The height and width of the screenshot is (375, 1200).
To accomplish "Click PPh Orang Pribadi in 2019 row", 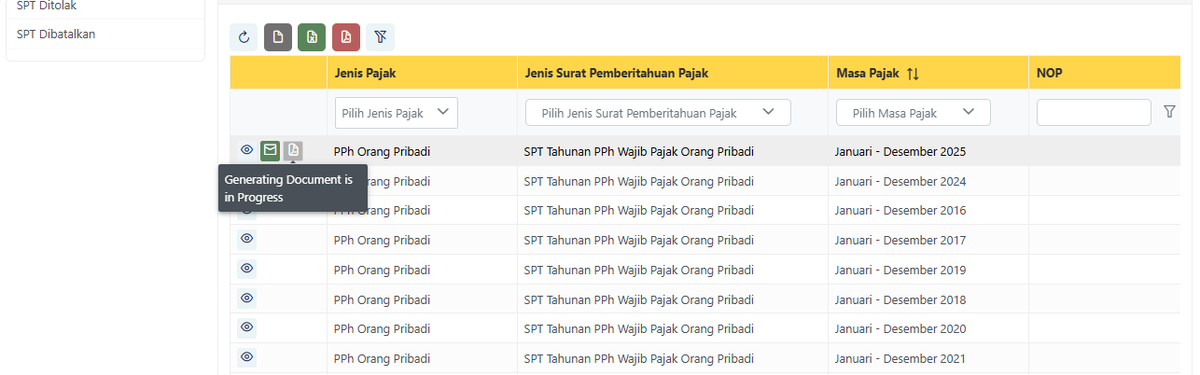I will 382,270.
